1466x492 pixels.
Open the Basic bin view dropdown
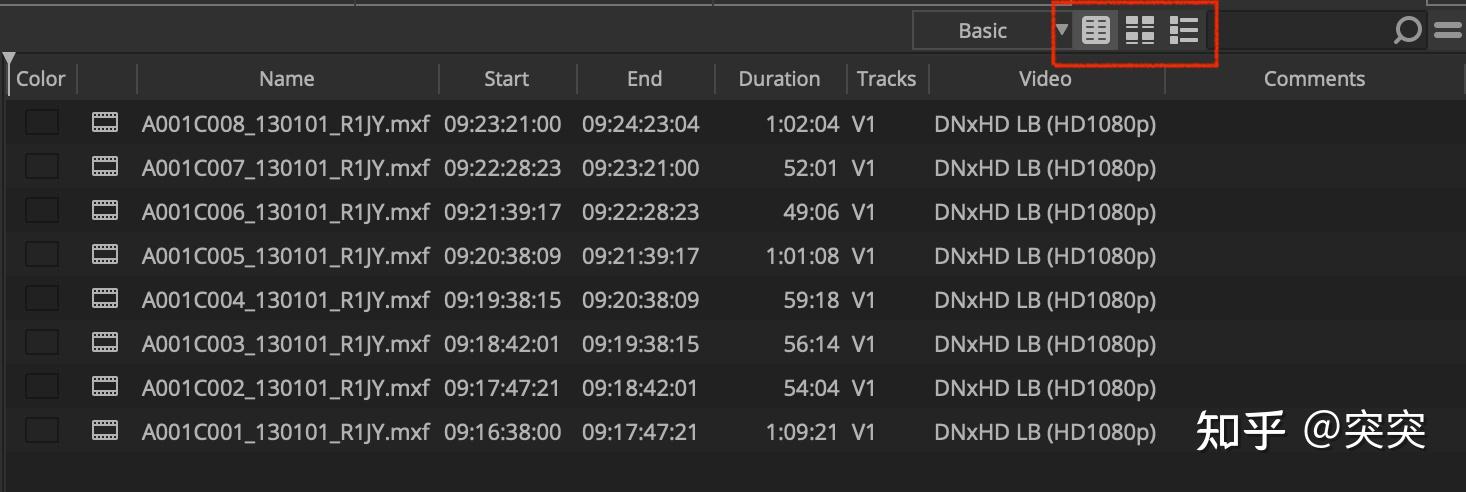982,32
